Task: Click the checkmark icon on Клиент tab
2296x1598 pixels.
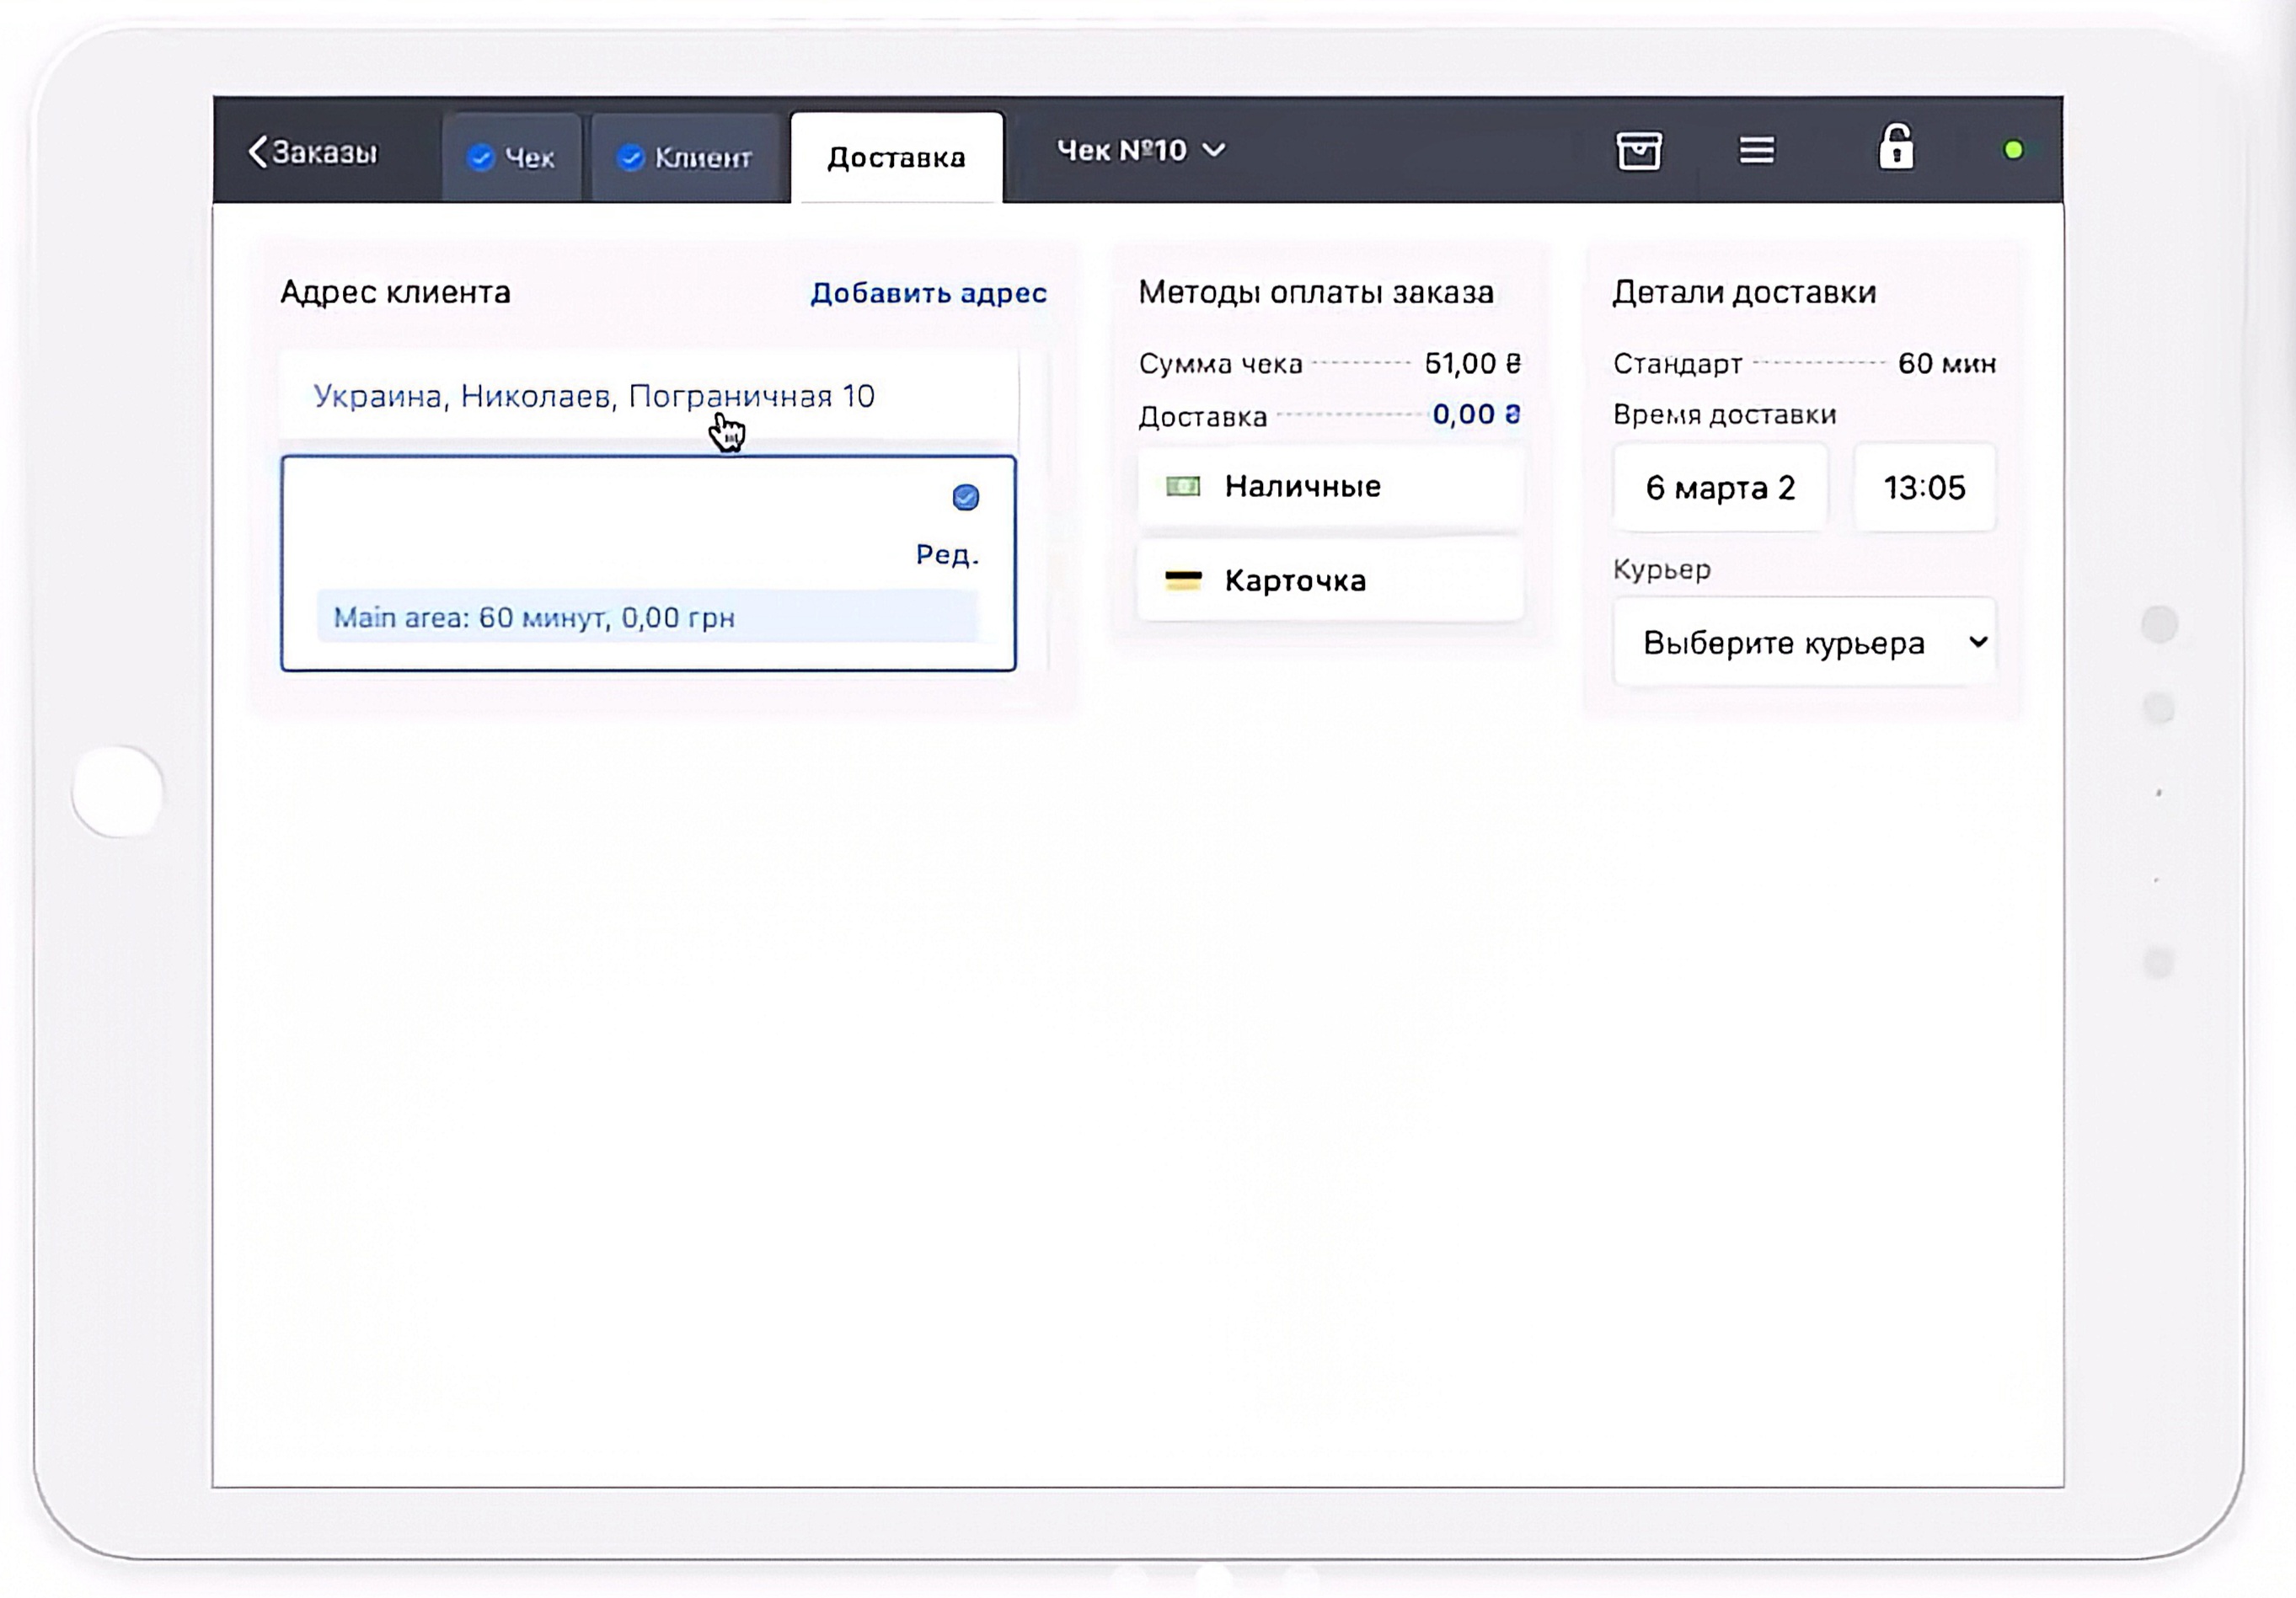Action: [x=630, y=157]
